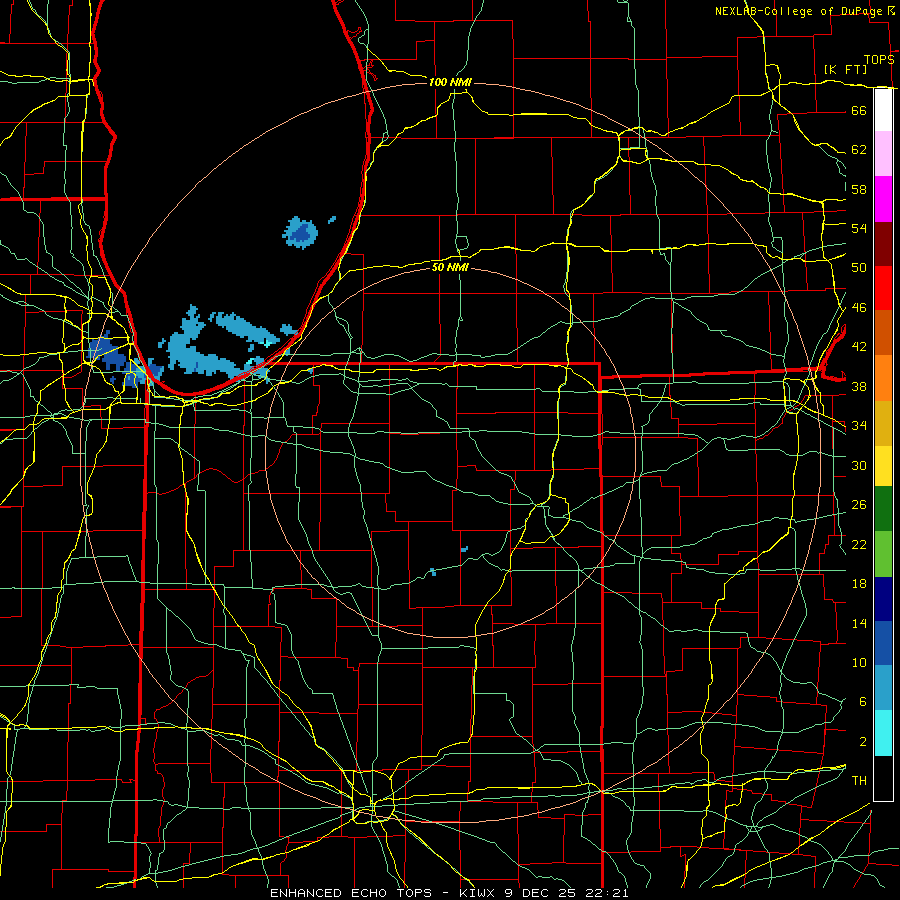
Task: Click the white swatch in the tops legend
Action: point(883,110)
